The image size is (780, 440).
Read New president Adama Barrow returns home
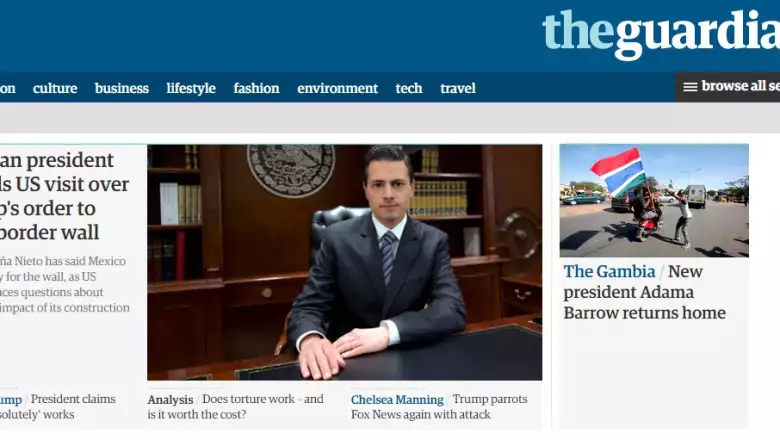[644, 292]
